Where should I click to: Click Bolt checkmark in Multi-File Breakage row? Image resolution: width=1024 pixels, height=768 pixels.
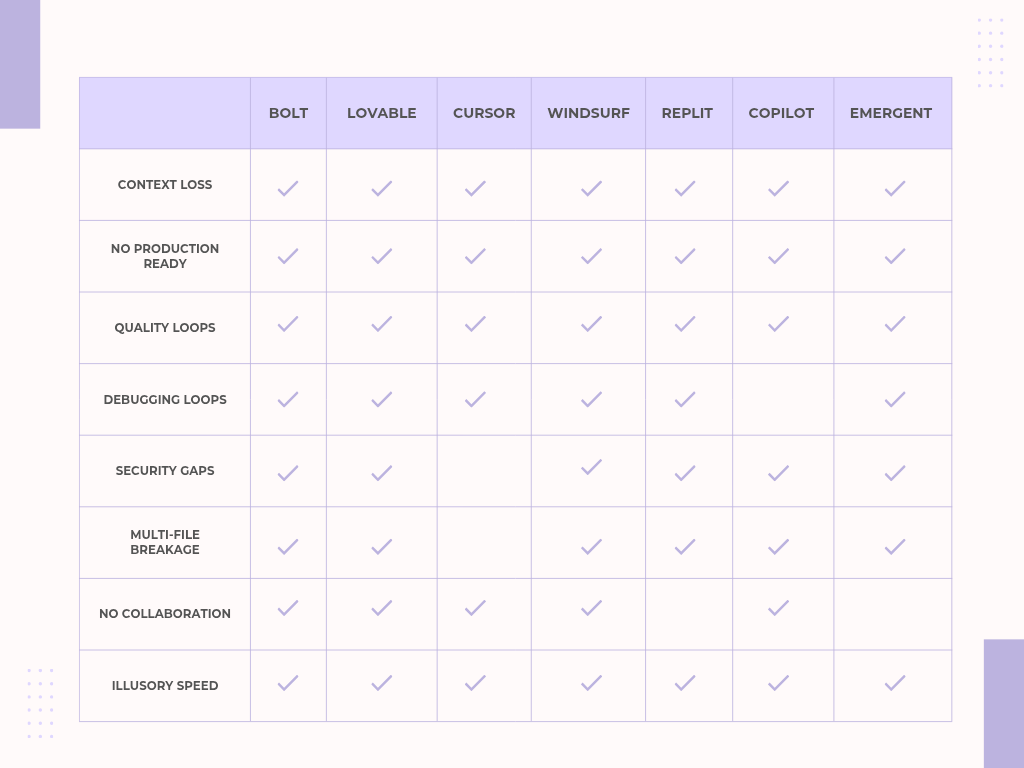288,547
